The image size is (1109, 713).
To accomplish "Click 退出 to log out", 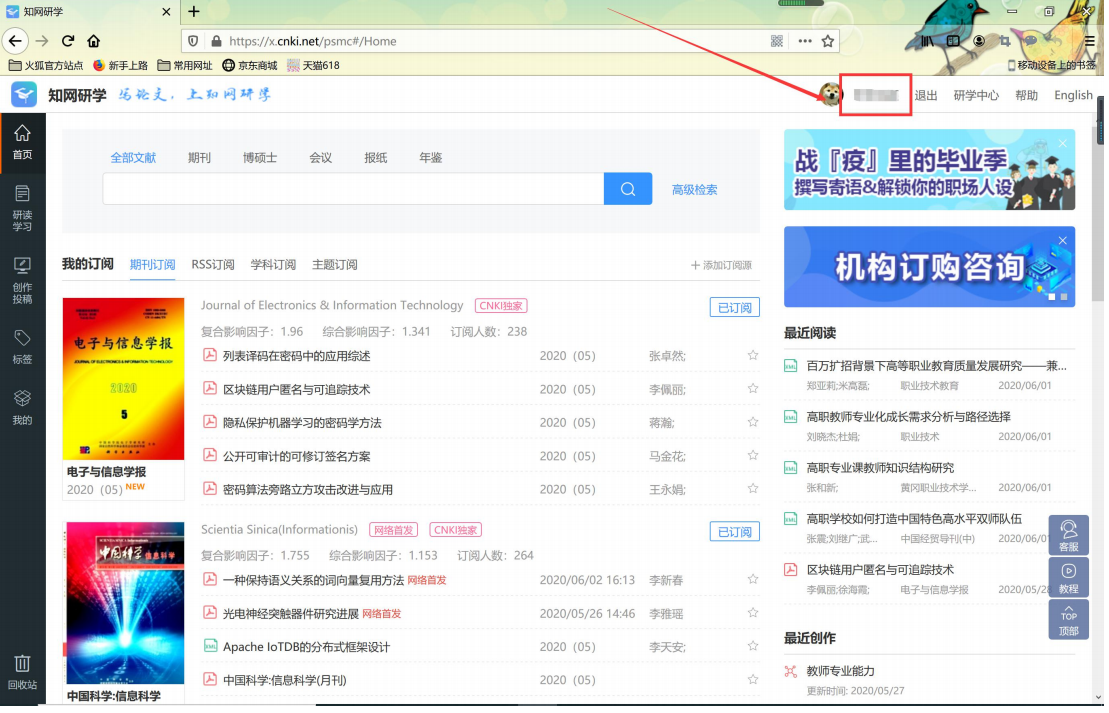I will [926, 96].
